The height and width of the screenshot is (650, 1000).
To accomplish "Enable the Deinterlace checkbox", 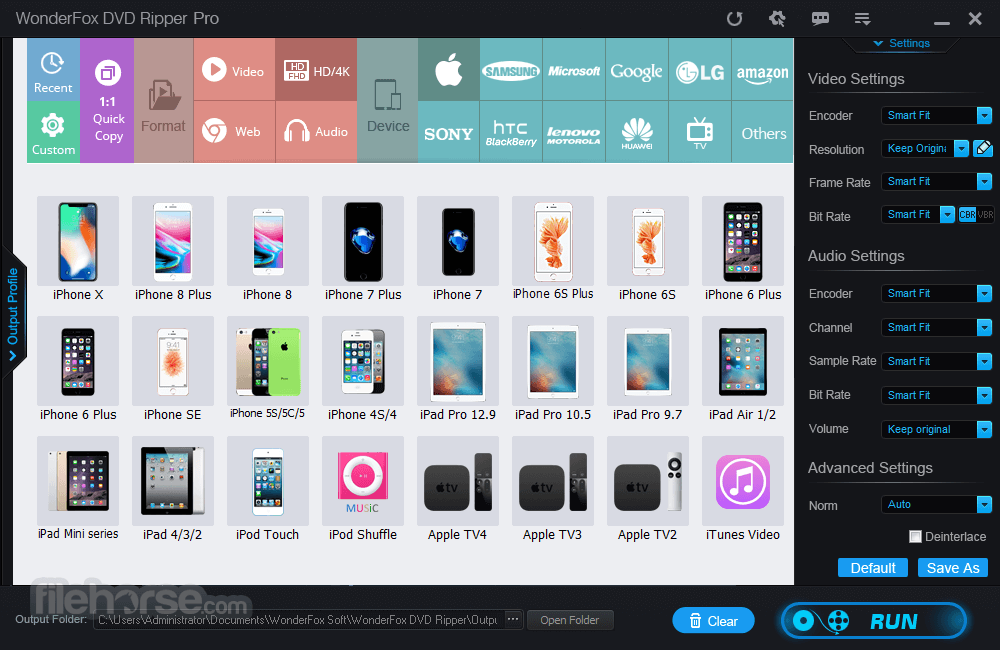I will click(x=915, y=536).
